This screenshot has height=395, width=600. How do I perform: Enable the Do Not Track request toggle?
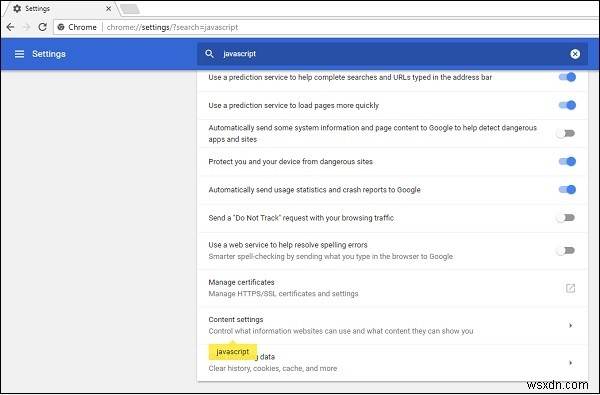[x=566, y=217]
